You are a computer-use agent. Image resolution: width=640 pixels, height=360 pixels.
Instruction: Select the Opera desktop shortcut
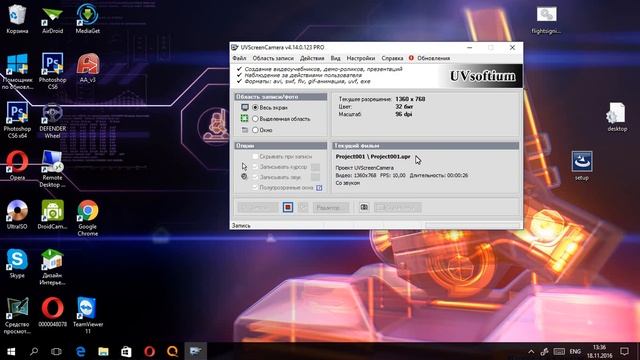[x=17, y=166]
